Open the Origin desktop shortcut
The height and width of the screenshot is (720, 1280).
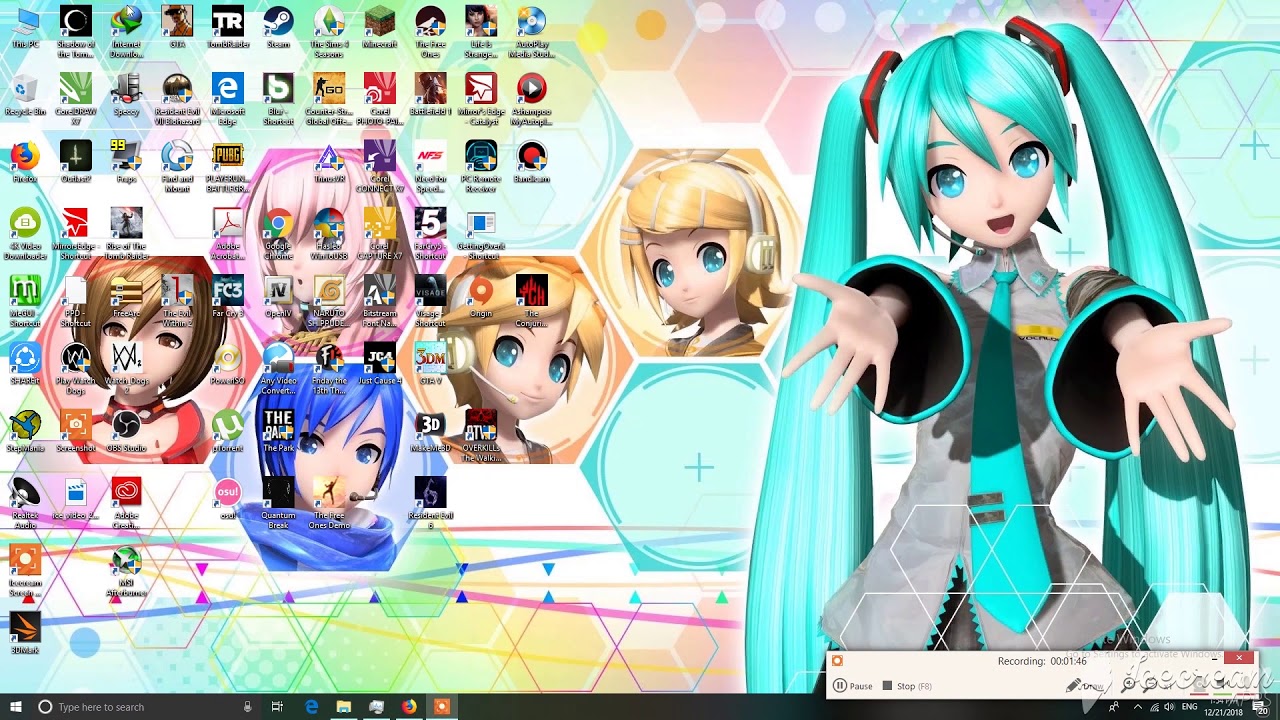click(481, 297)
